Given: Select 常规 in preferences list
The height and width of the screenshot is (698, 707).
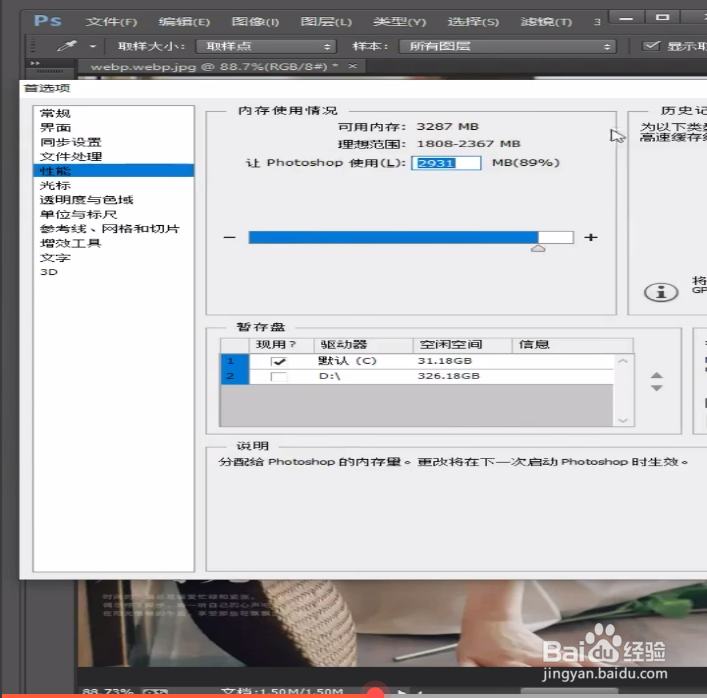Looking at the screenshot, I should point(114,113).
